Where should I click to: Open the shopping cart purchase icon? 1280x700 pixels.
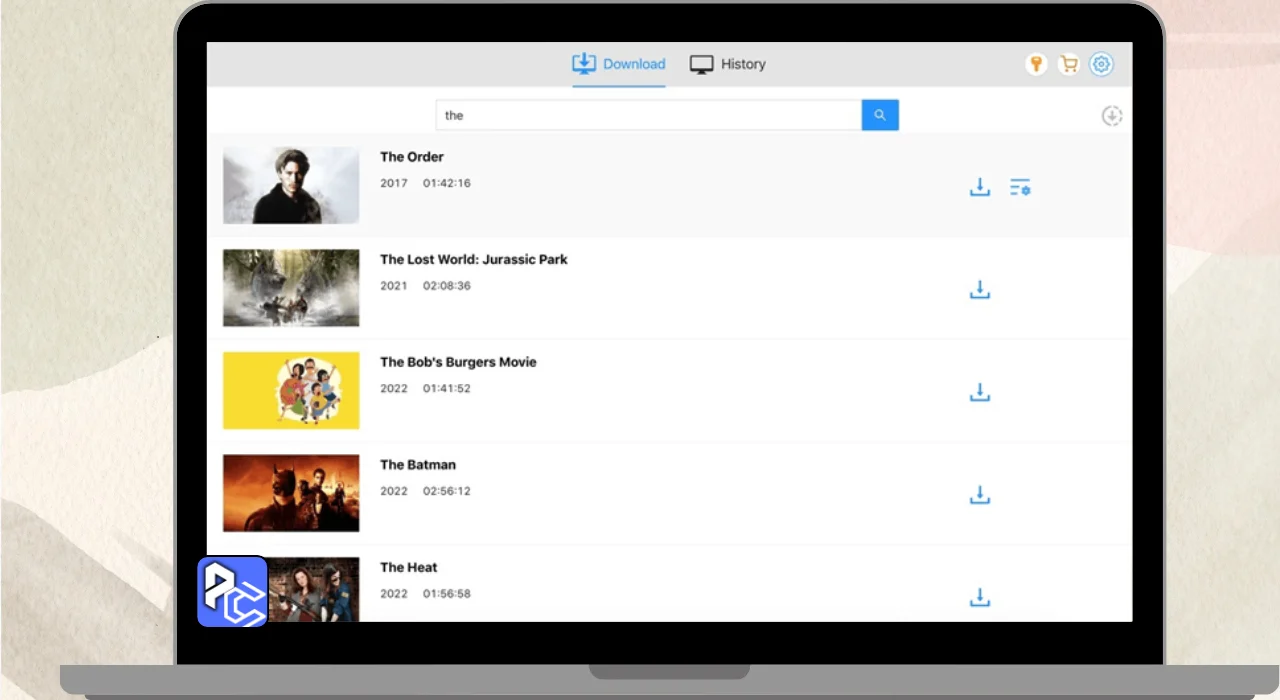1069,64
